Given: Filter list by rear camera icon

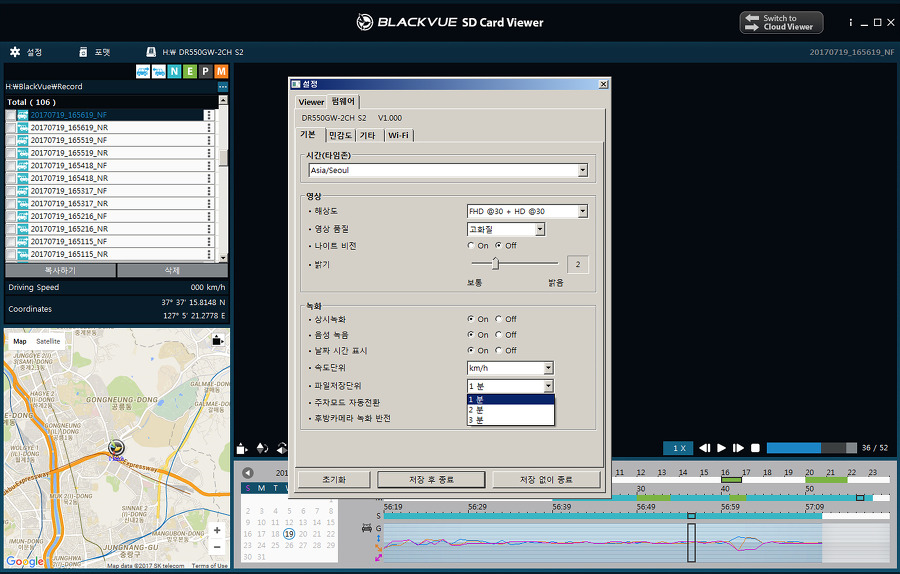Looking at the screenshot, I should click(x=159, y=71).
